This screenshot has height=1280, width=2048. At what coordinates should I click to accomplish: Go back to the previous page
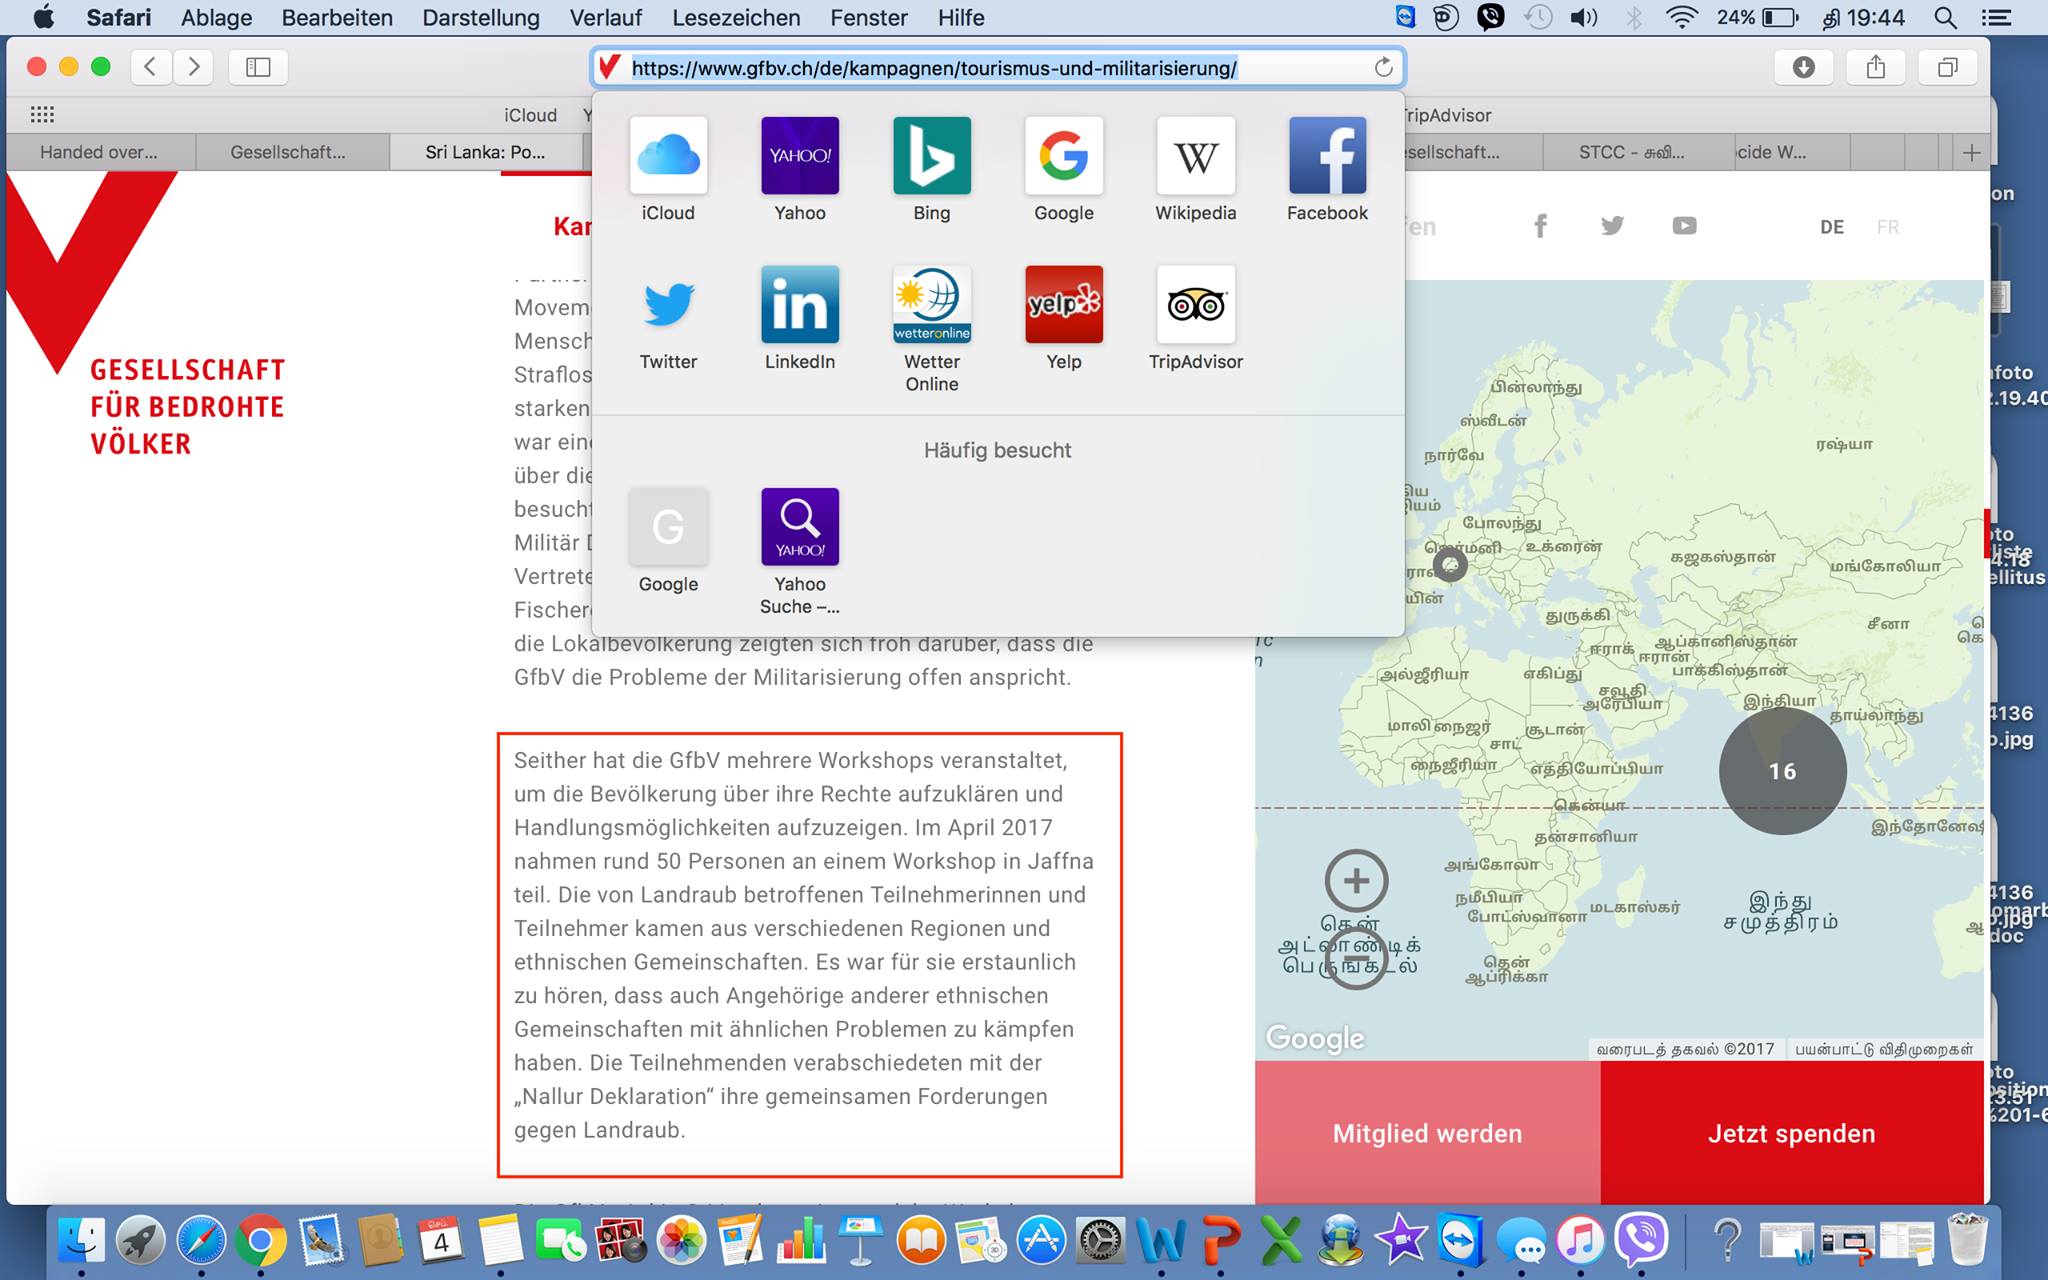point(150,67)
